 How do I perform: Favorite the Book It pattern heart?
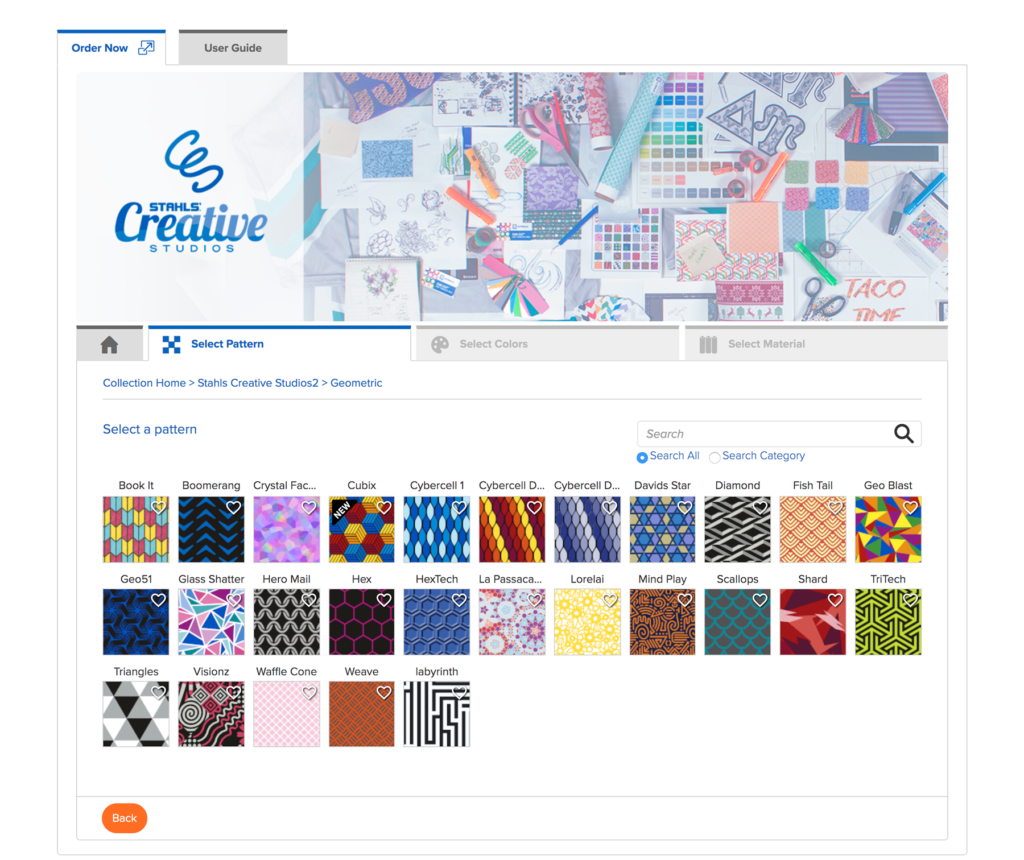[x=159, y=507]
